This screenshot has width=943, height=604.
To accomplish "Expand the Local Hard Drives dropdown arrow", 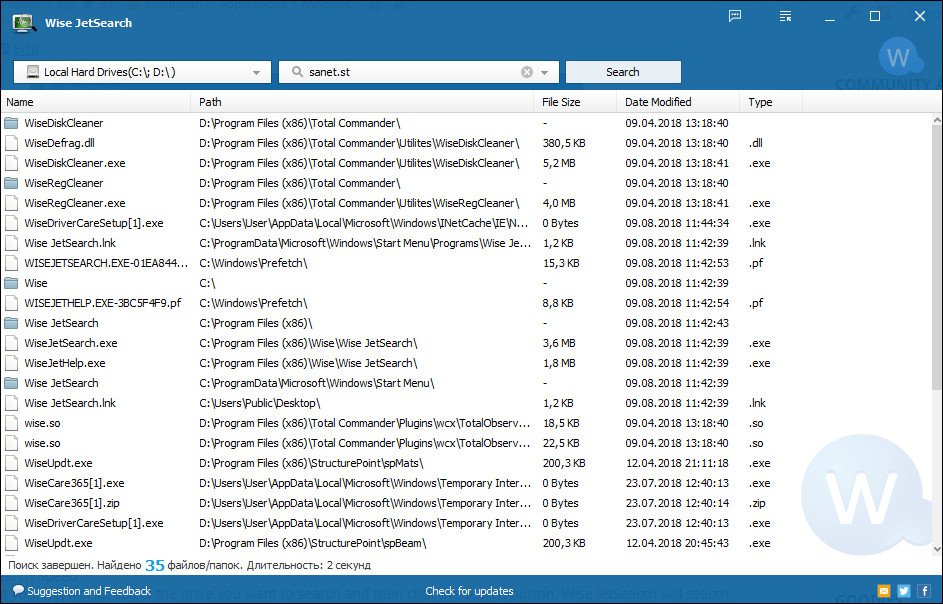I will click(256, 73).
